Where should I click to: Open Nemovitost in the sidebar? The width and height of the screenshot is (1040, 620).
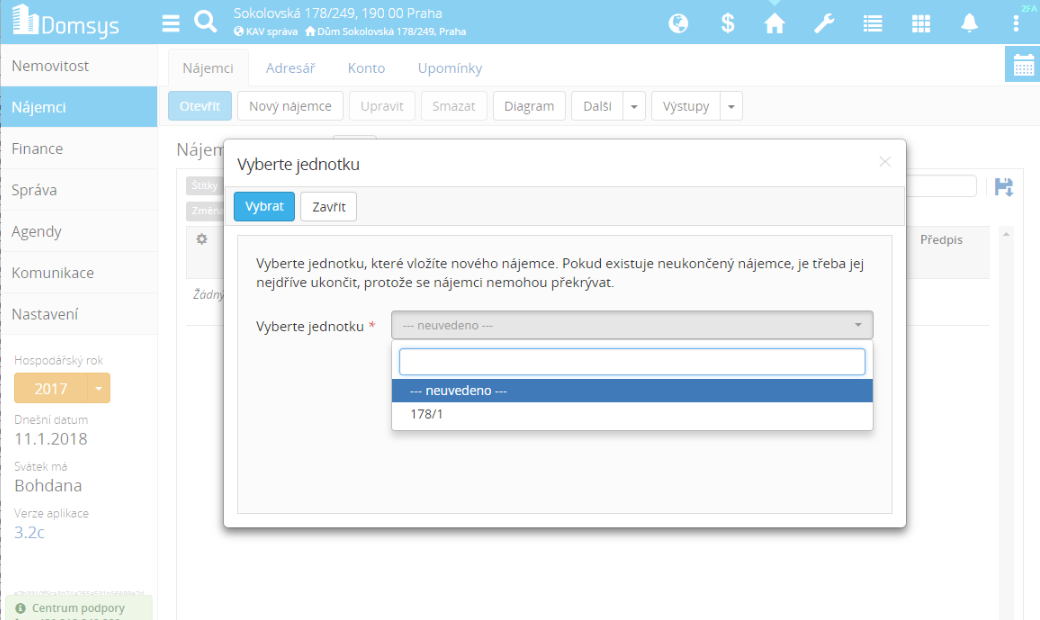78,66
